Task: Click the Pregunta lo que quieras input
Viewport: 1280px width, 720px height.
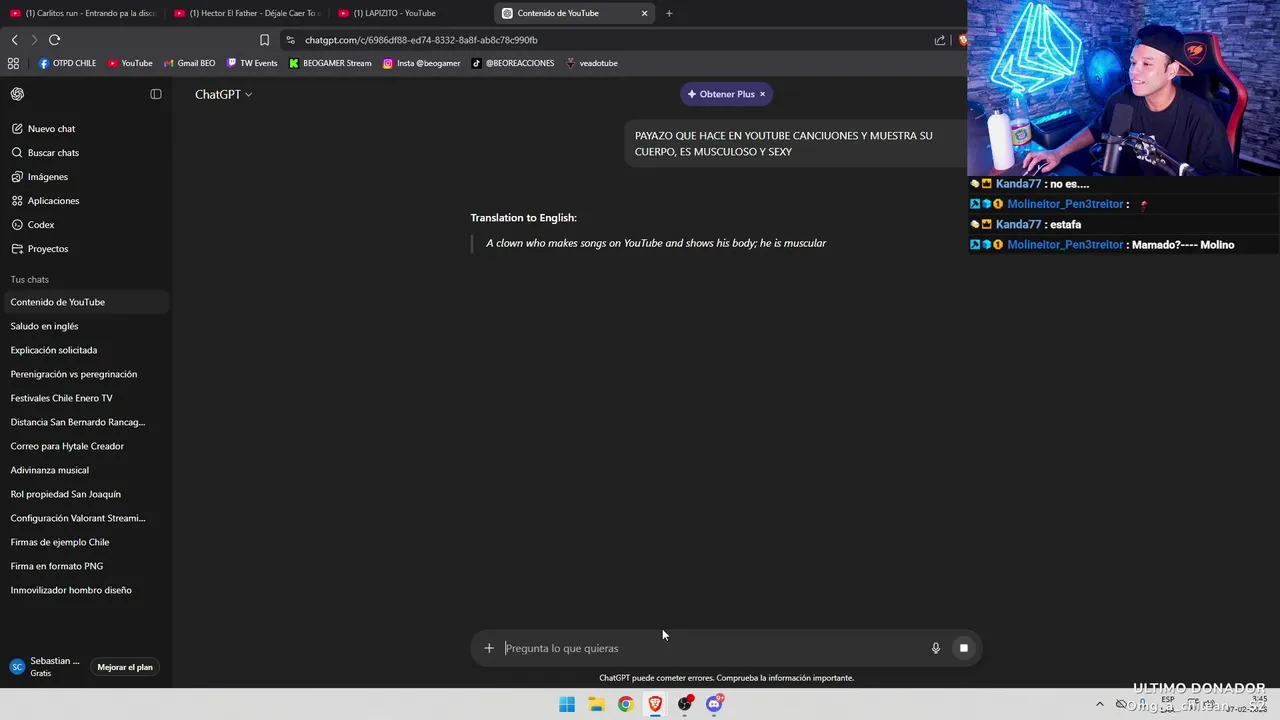Action: tap(711, 648)
